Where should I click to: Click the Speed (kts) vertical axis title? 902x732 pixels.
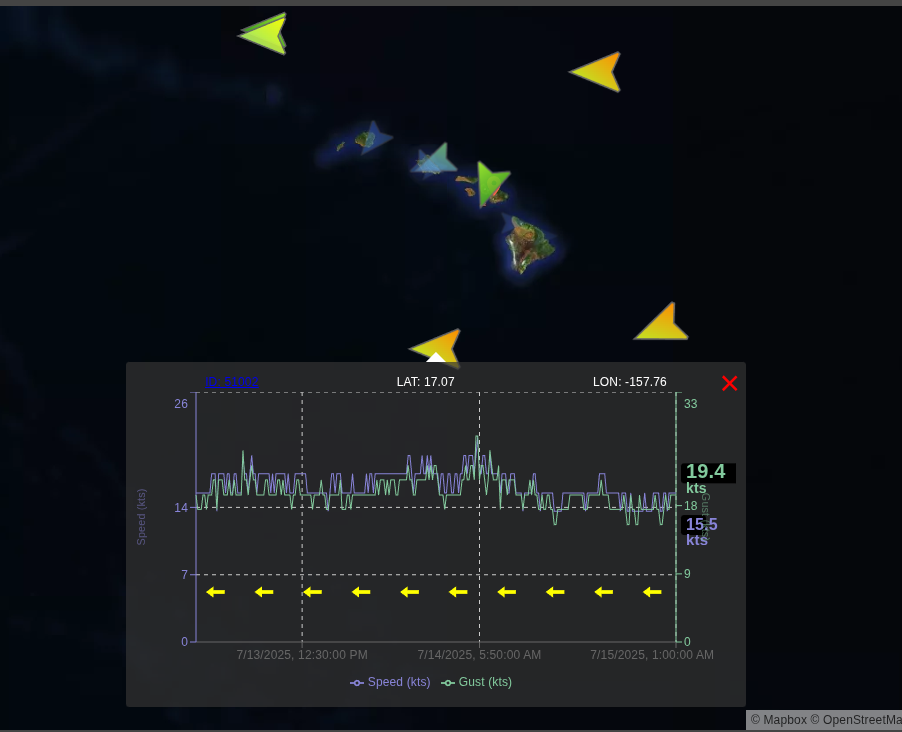click(x=142, y=517)
